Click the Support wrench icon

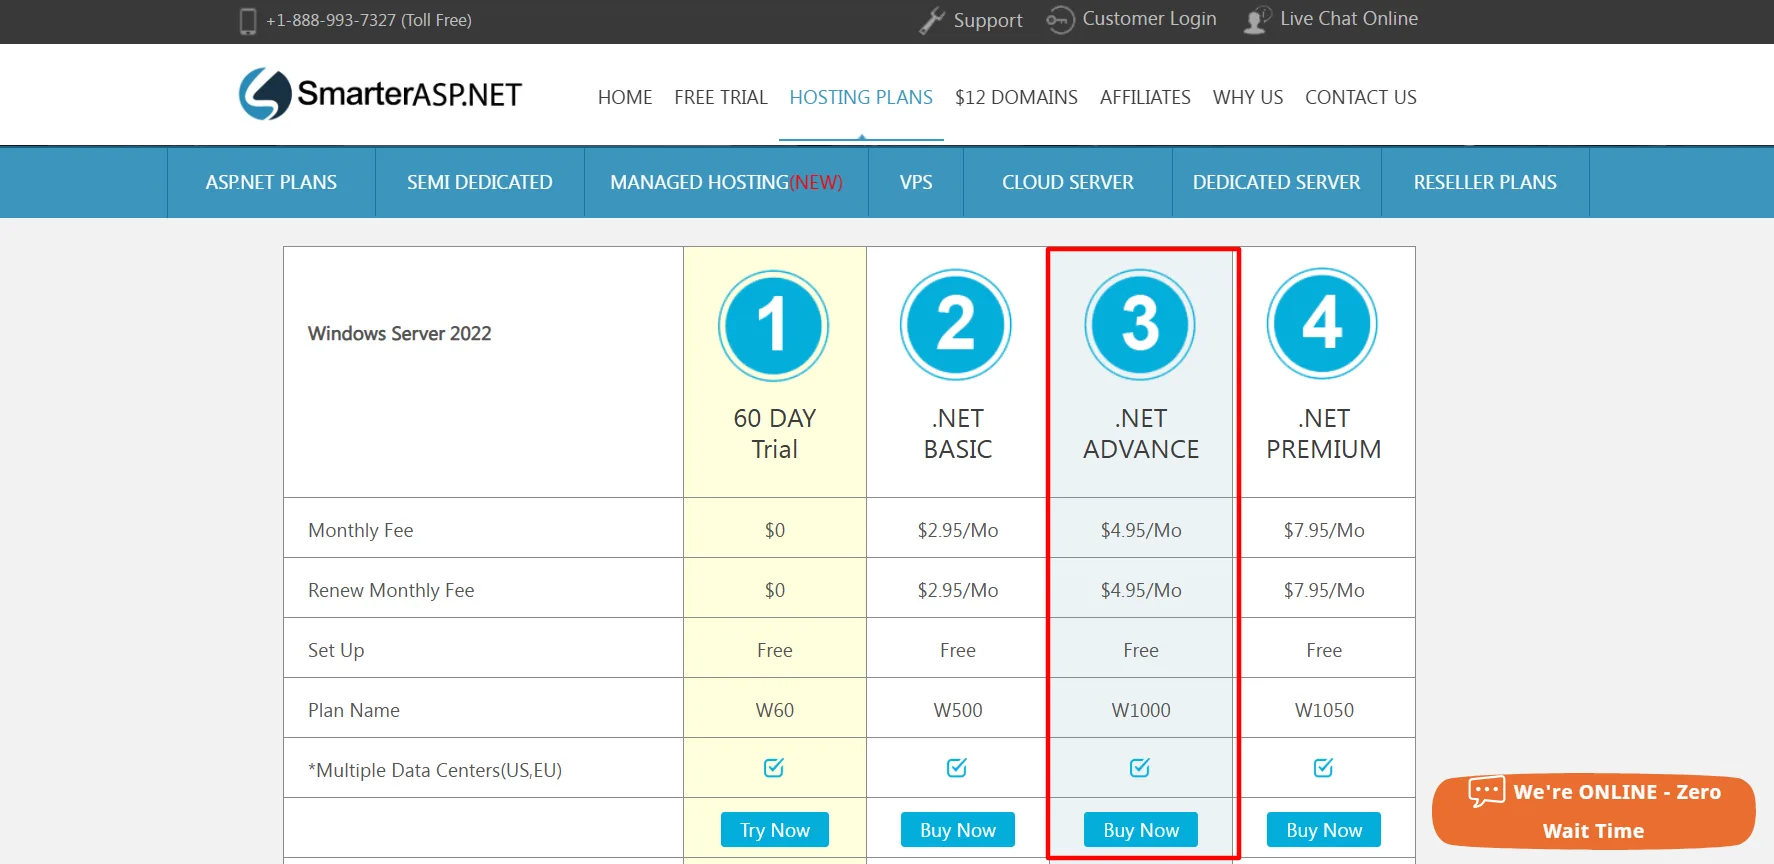(x=932, y=20)
